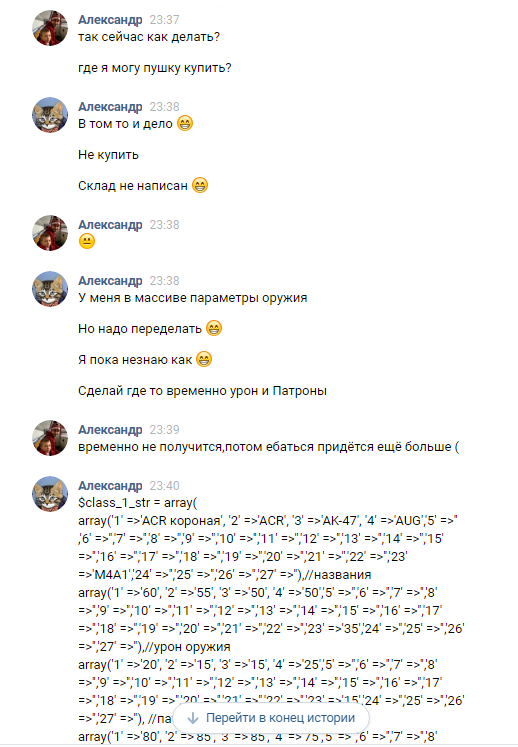
Task: Click the avatar for the 23:39 message
Action: pyautogui.click(x=50, y=438)
